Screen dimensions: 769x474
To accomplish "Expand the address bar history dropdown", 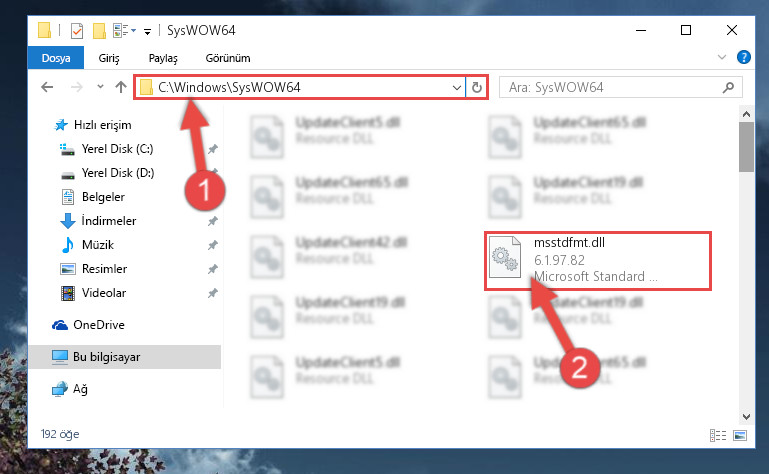I will (x=457, y=87).
